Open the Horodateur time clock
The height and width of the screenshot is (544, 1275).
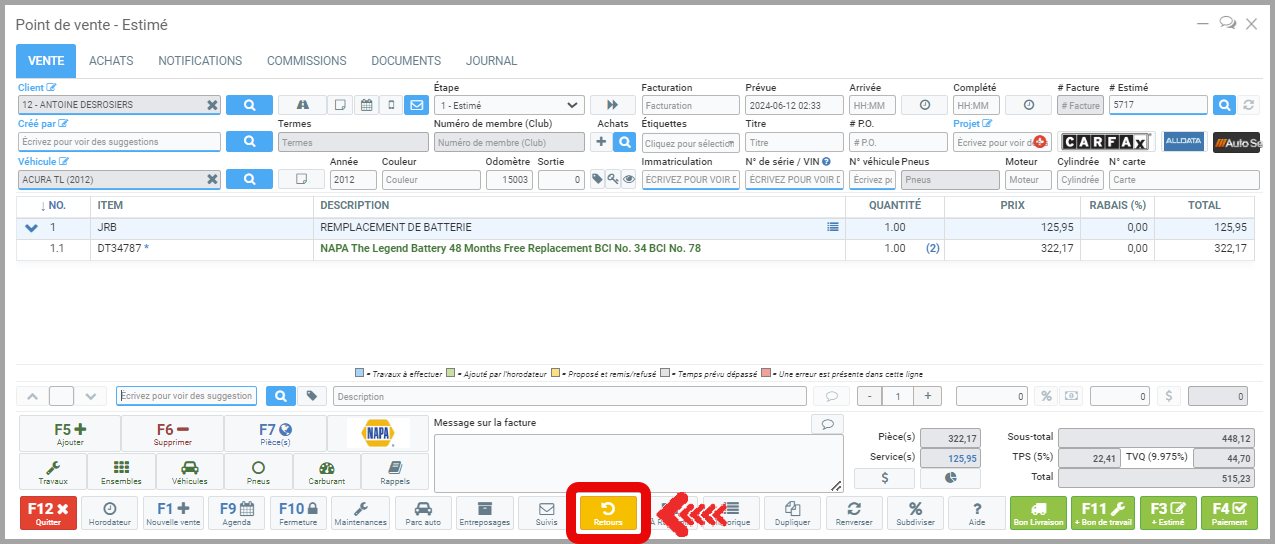tap(109, 513)
